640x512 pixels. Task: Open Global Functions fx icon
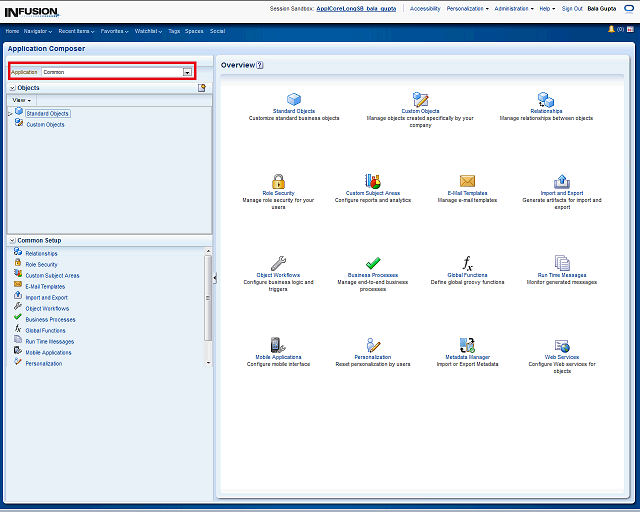(467, 263)
